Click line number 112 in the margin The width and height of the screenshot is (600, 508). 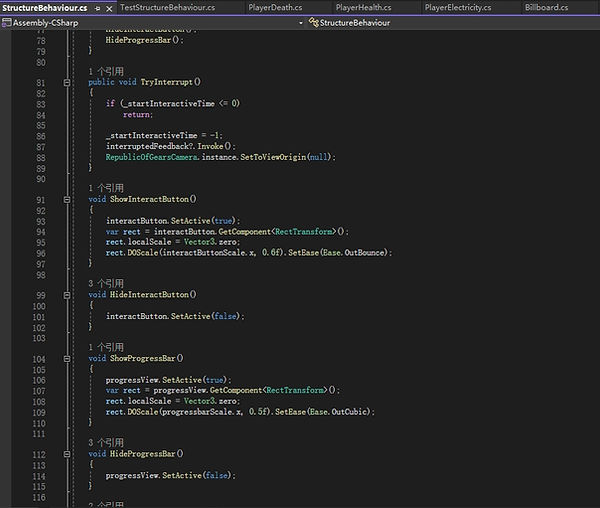pos(39,454)
